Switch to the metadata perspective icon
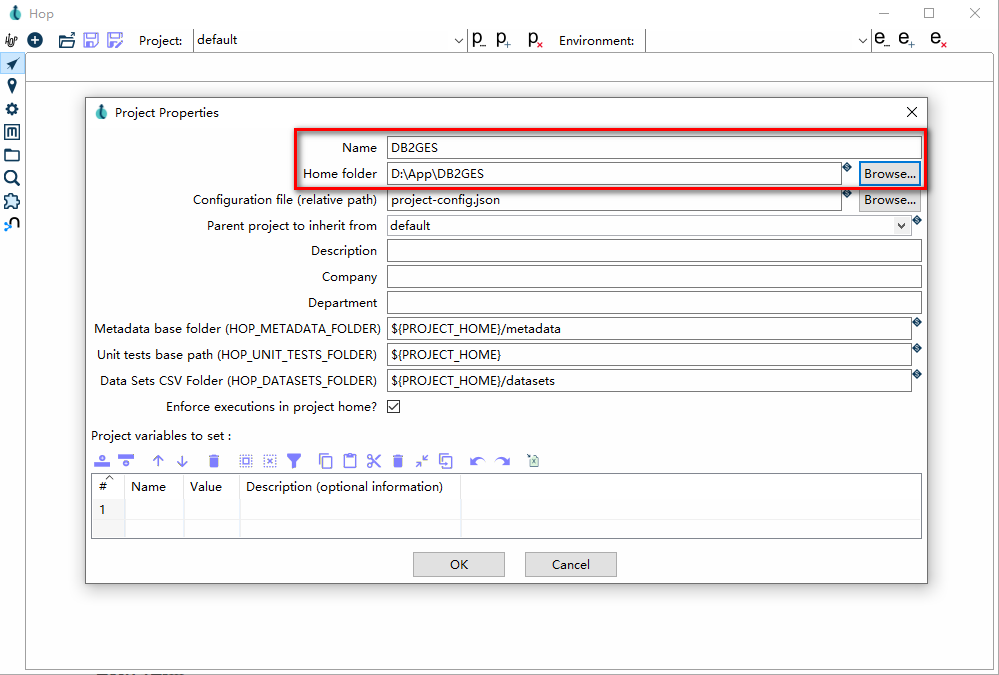 click(12, 132)
